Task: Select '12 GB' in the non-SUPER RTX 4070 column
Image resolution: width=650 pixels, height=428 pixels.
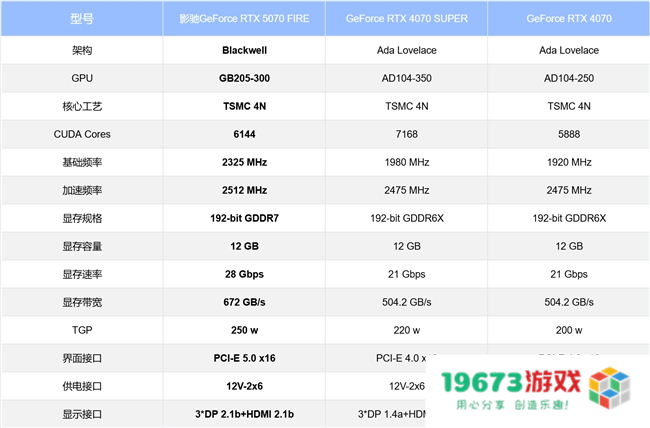Action: pos(569,246)
